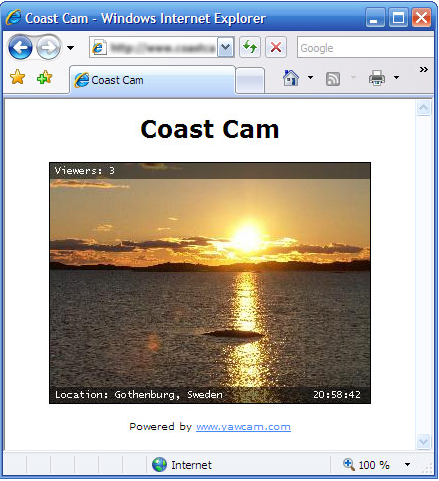The image size is (439, 481).
Task: Open the Home button dropdown arrow
Action: (x=310, y=78)
